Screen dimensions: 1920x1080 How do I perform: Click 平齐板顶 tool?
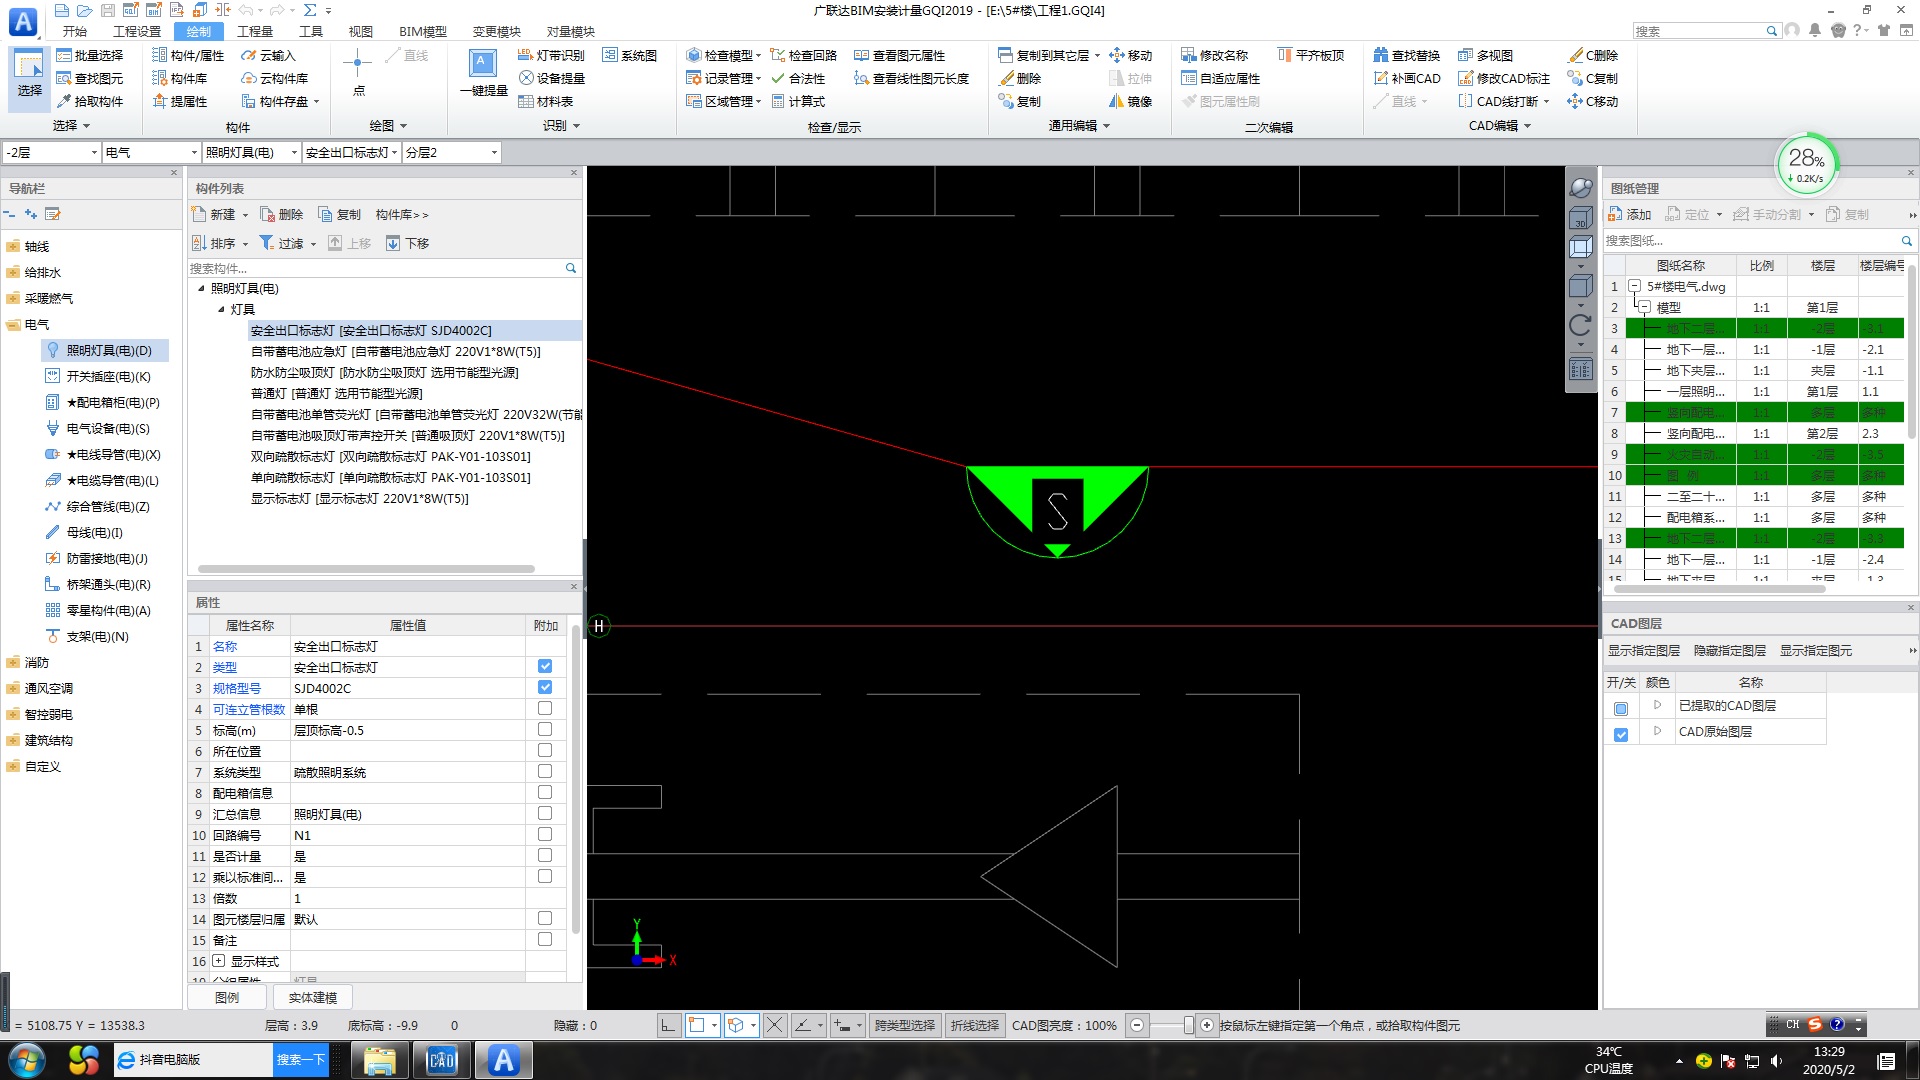(x=1310, y=55)
